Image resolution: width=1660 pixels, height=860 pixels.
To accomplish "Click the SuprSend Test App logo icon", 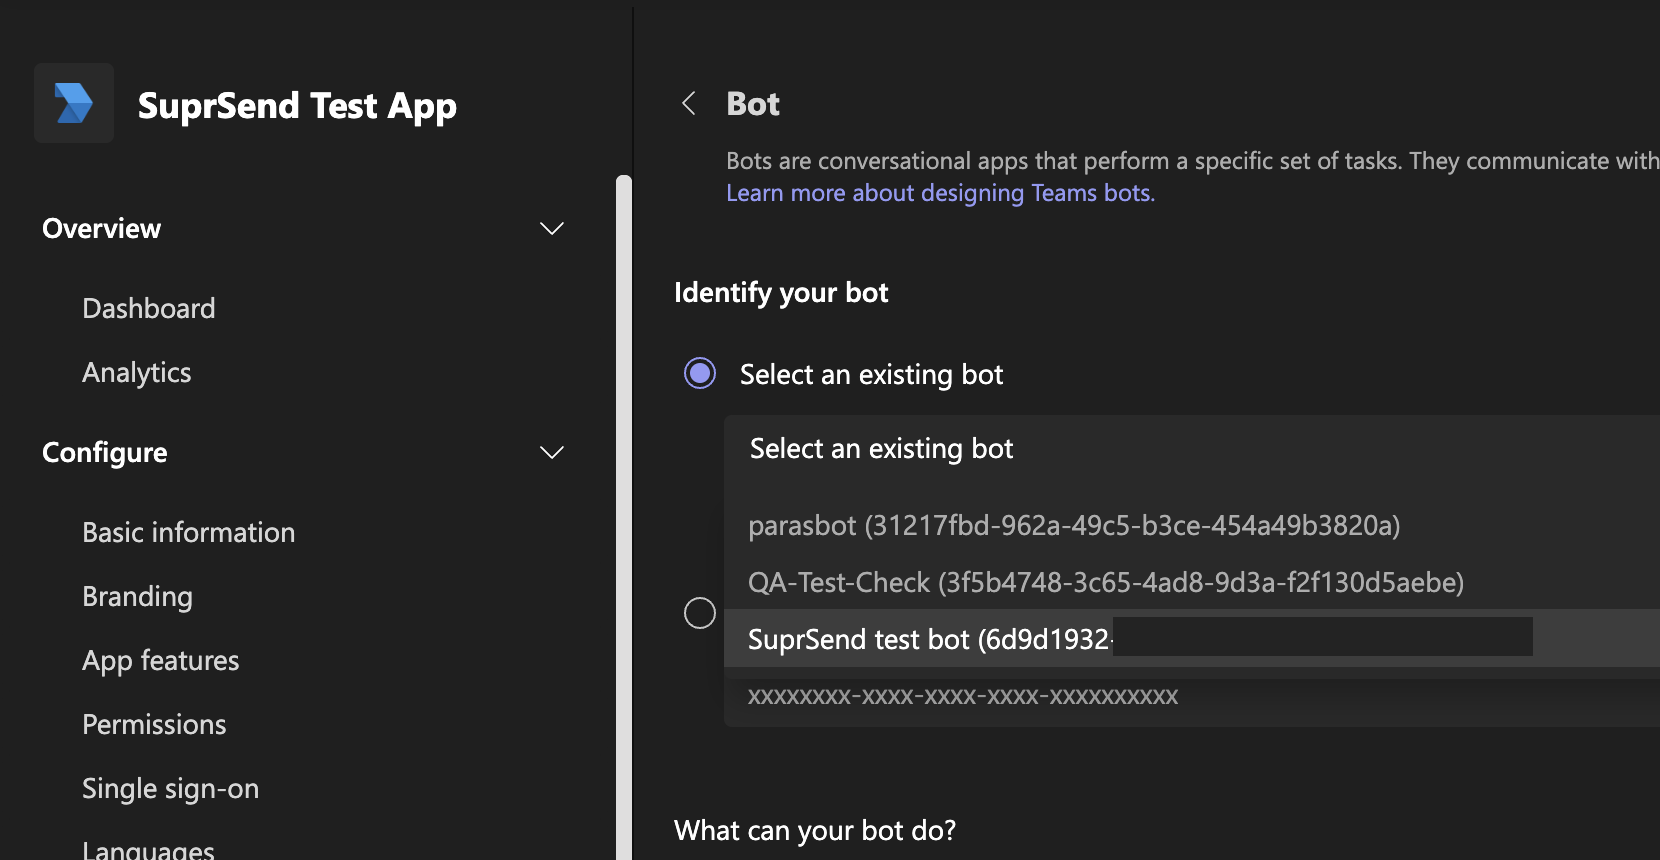I will 74,103.
